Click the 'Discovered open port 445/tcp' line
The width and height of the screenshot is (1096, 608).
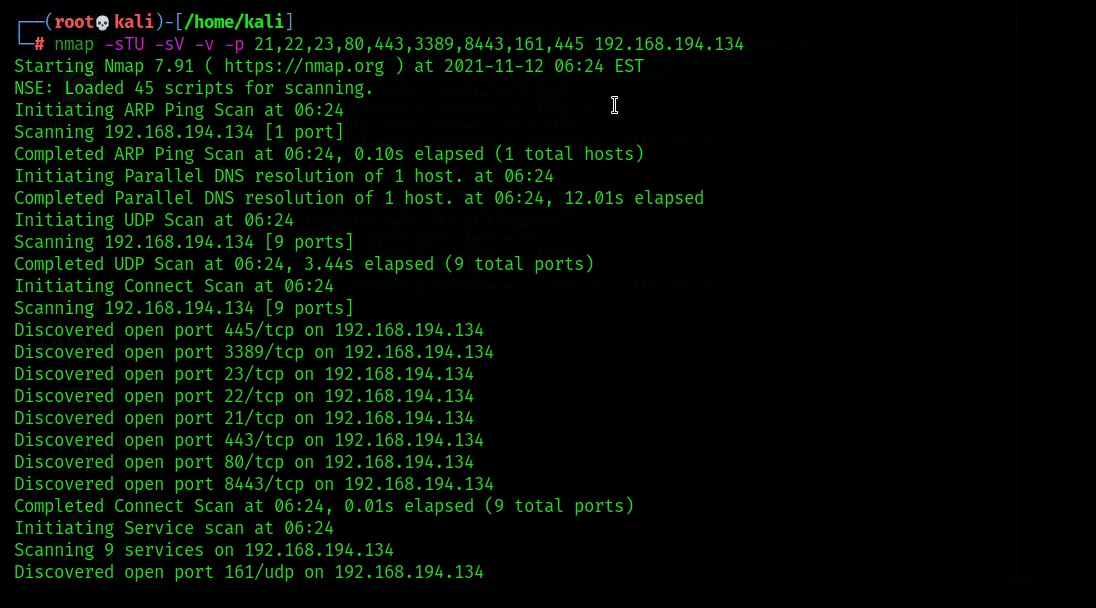249,330
